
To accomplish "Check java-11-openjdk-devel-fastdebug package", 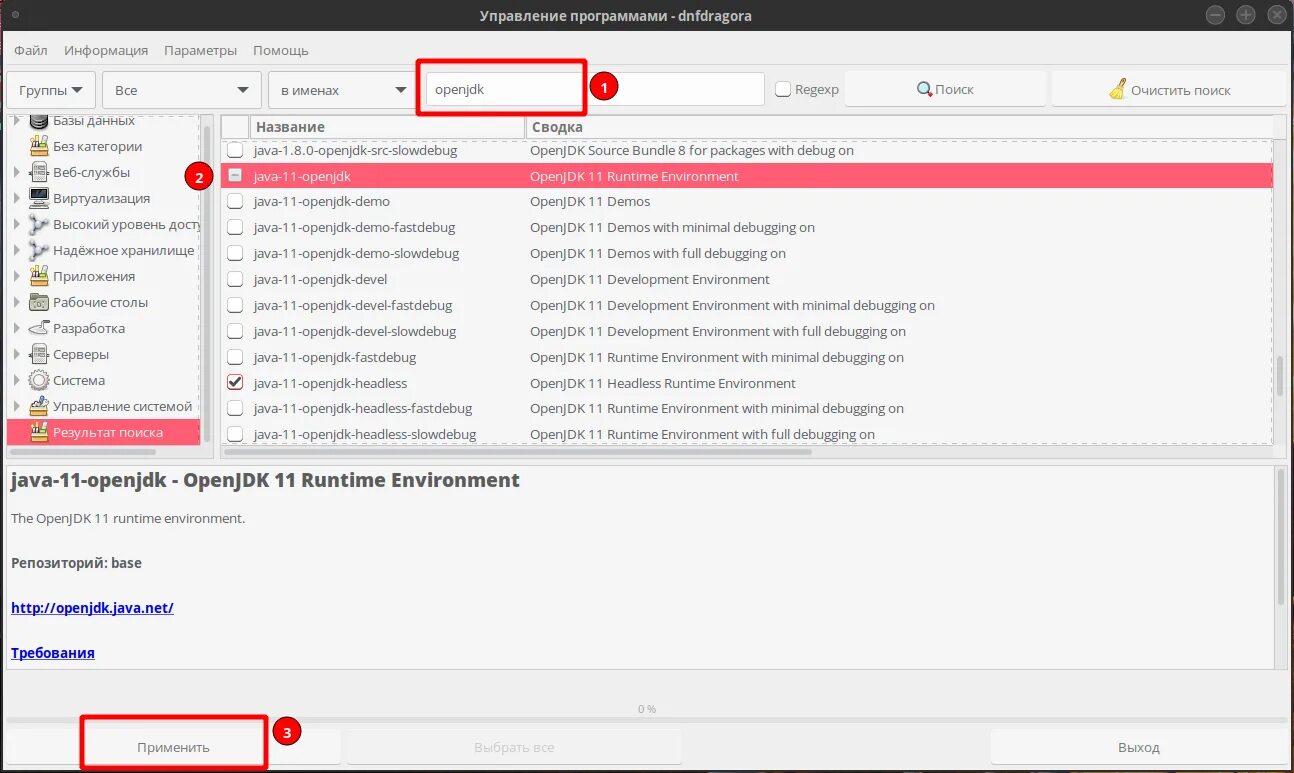I will 235,305.
